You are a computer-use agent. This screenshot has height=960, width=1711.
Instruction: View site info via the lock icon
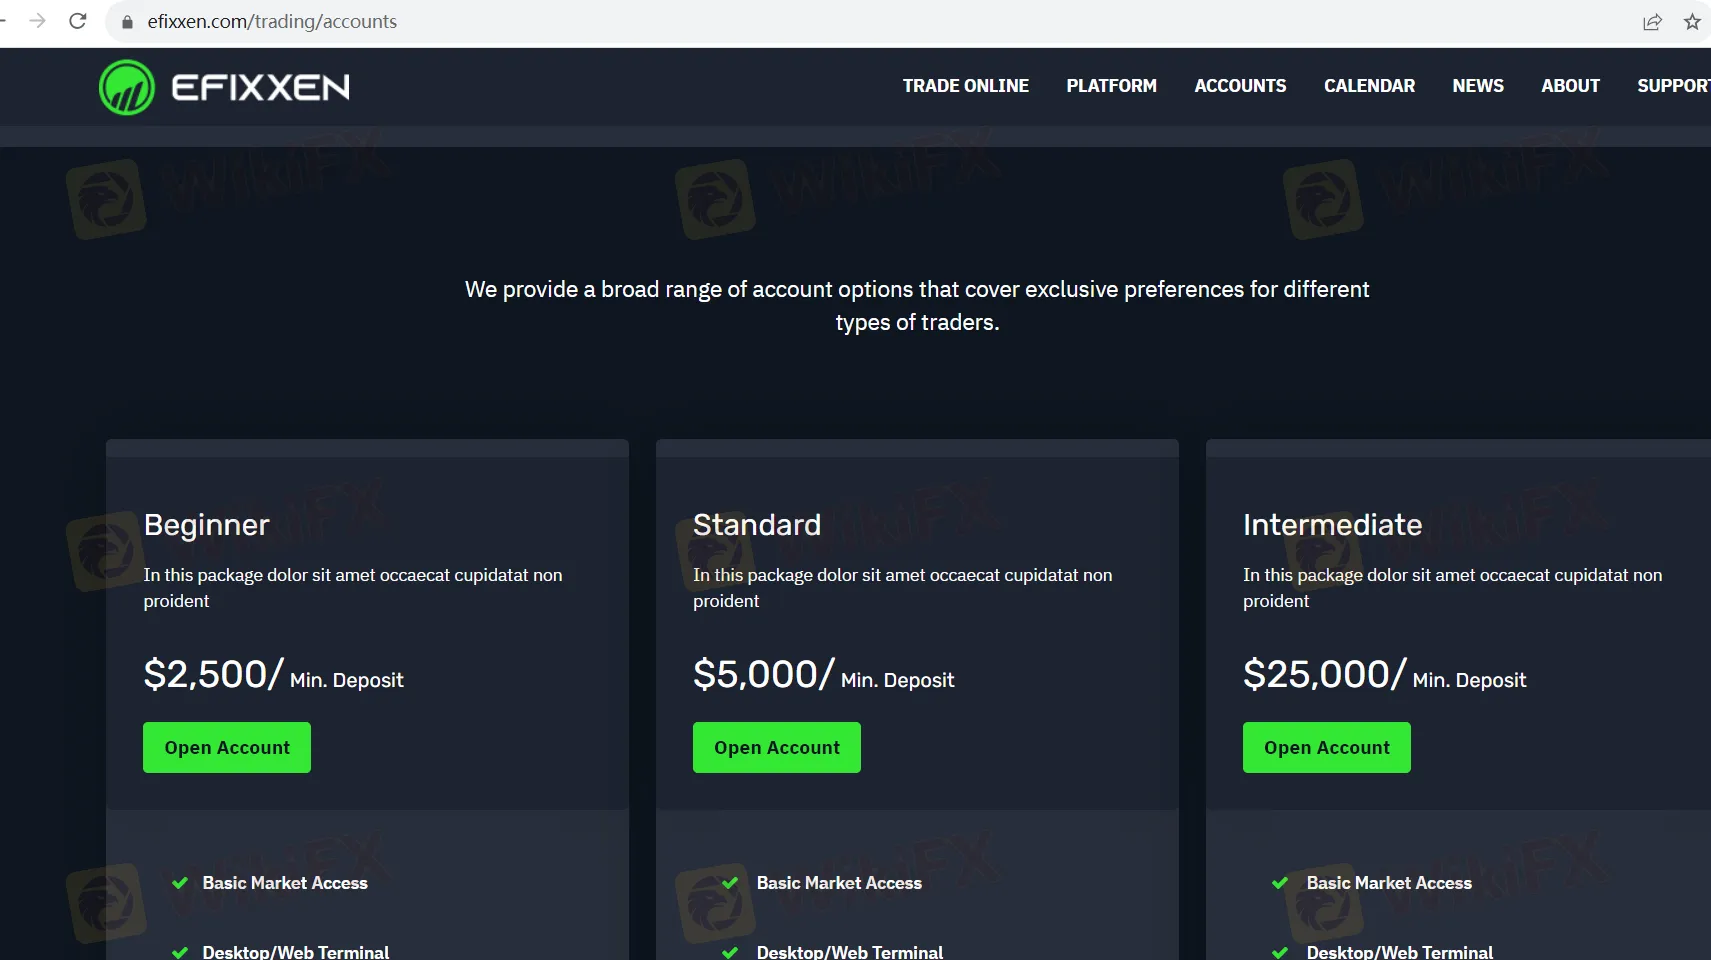point(127,22)
